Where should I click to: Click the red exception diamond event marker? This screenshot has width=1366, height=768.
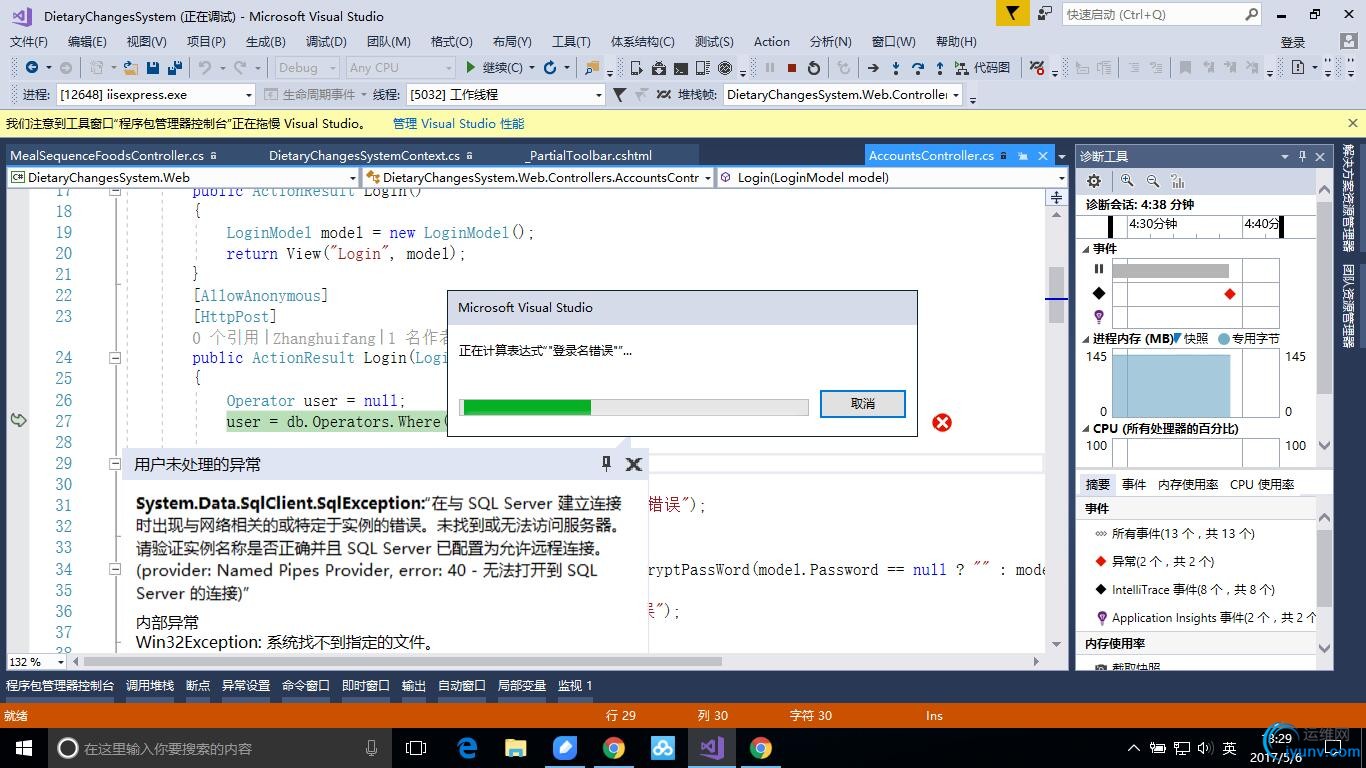(x=1230, y=294)
